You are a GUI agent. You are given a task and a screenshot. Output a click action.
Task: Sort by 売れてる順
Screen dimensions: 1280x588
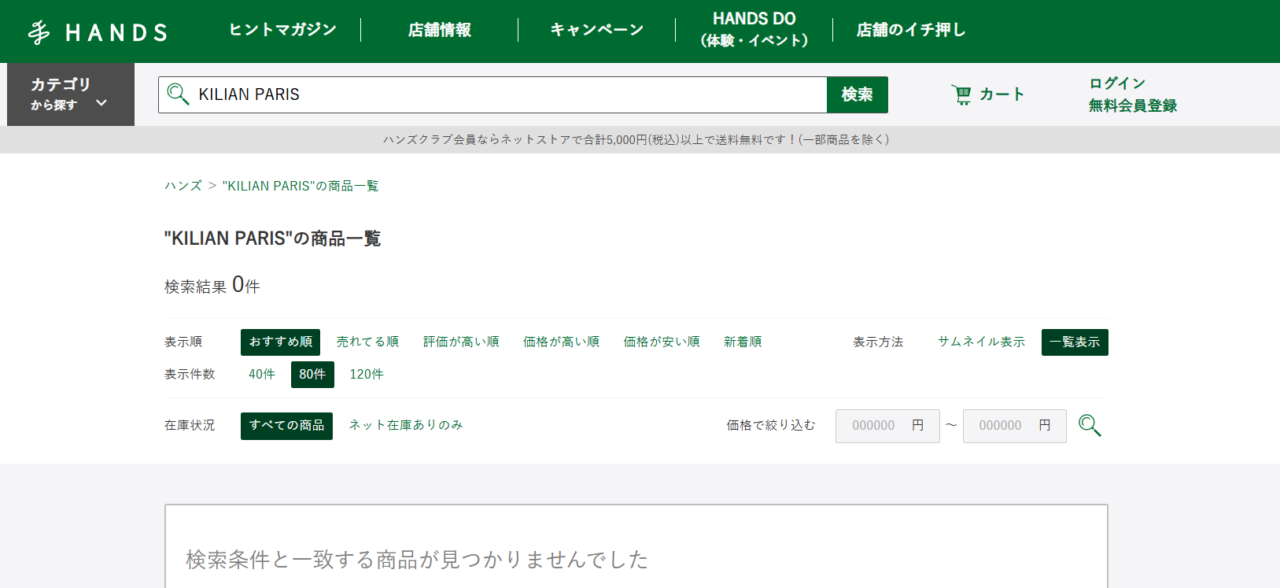point(368,342)
